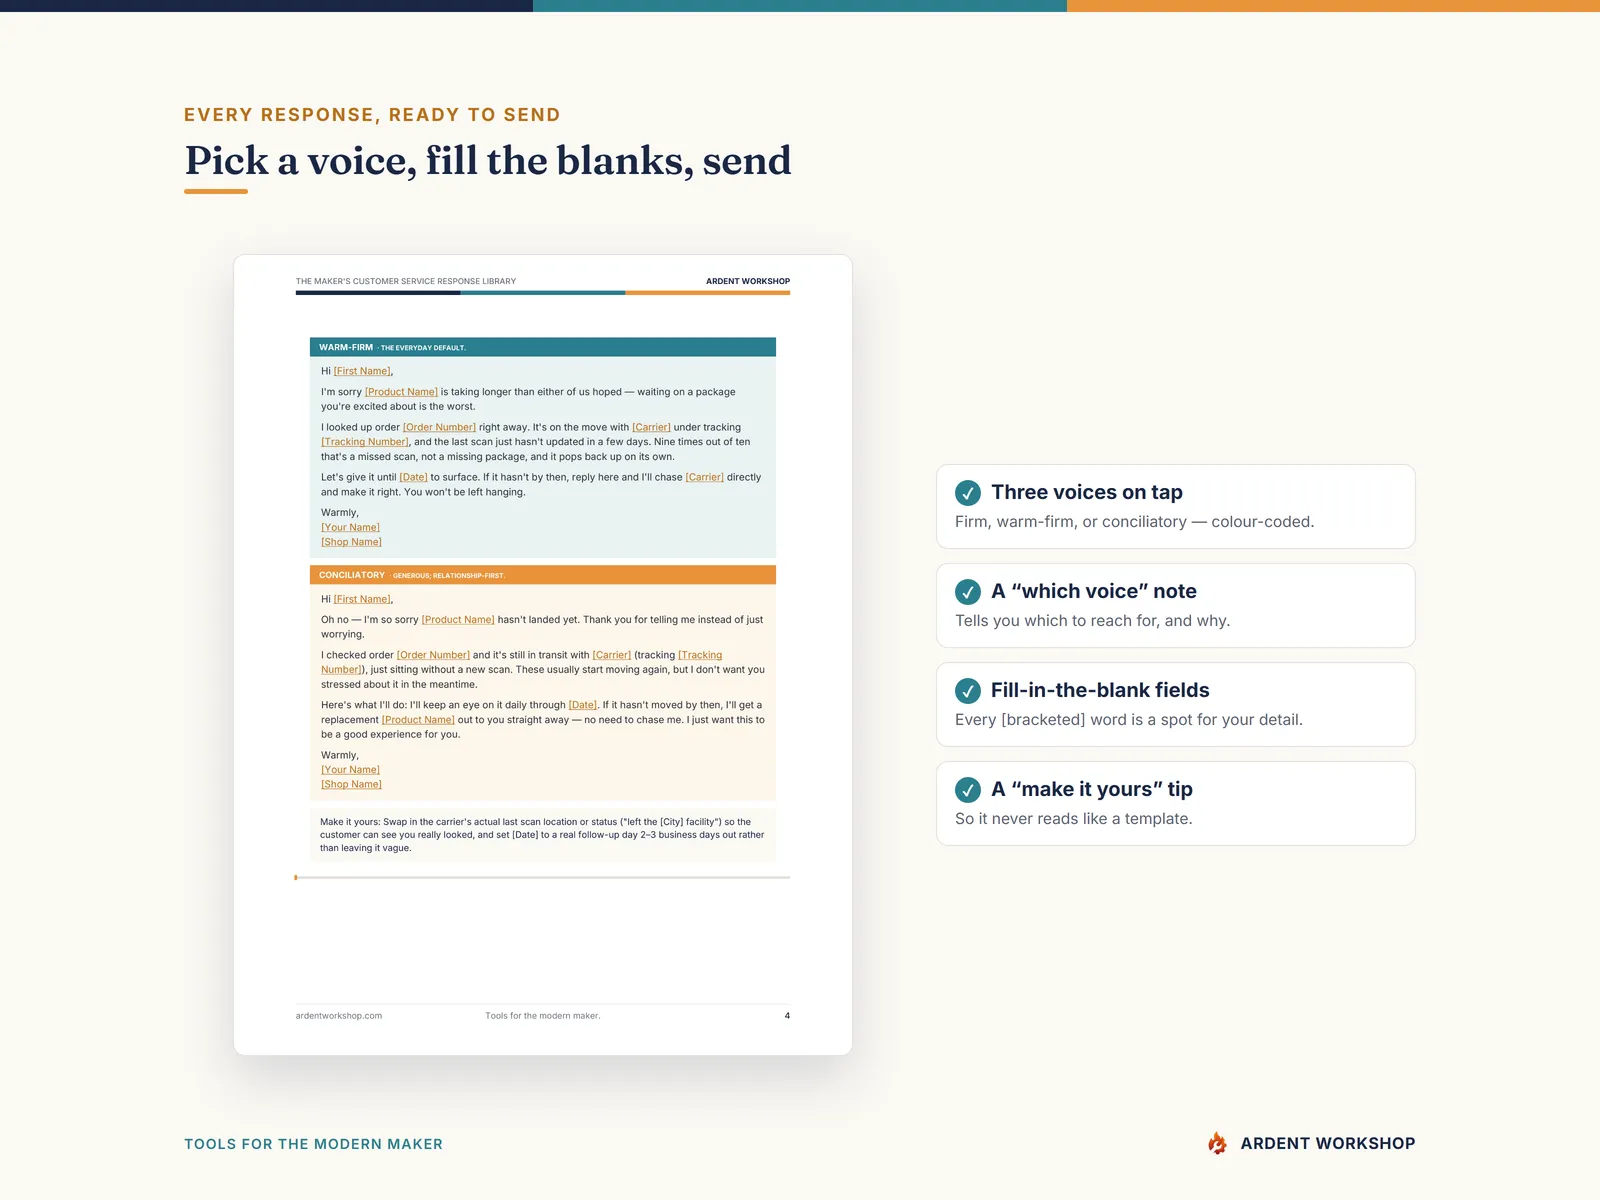The image size is (1600, 1200).
Task: Click the checkmark icon beside A "which voice" note
Action: (x=967, y=591)
